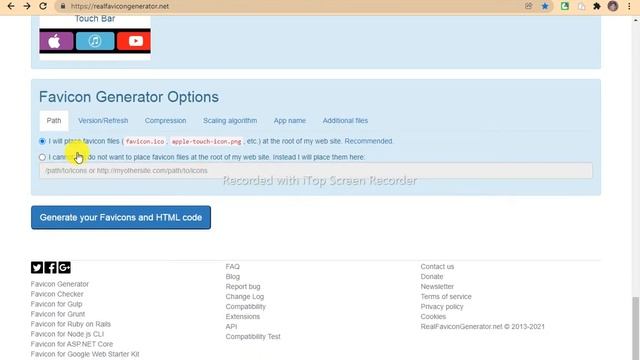Open the green browser extension icon
Screen dimensions: 640x360
[x=565, y=6]
